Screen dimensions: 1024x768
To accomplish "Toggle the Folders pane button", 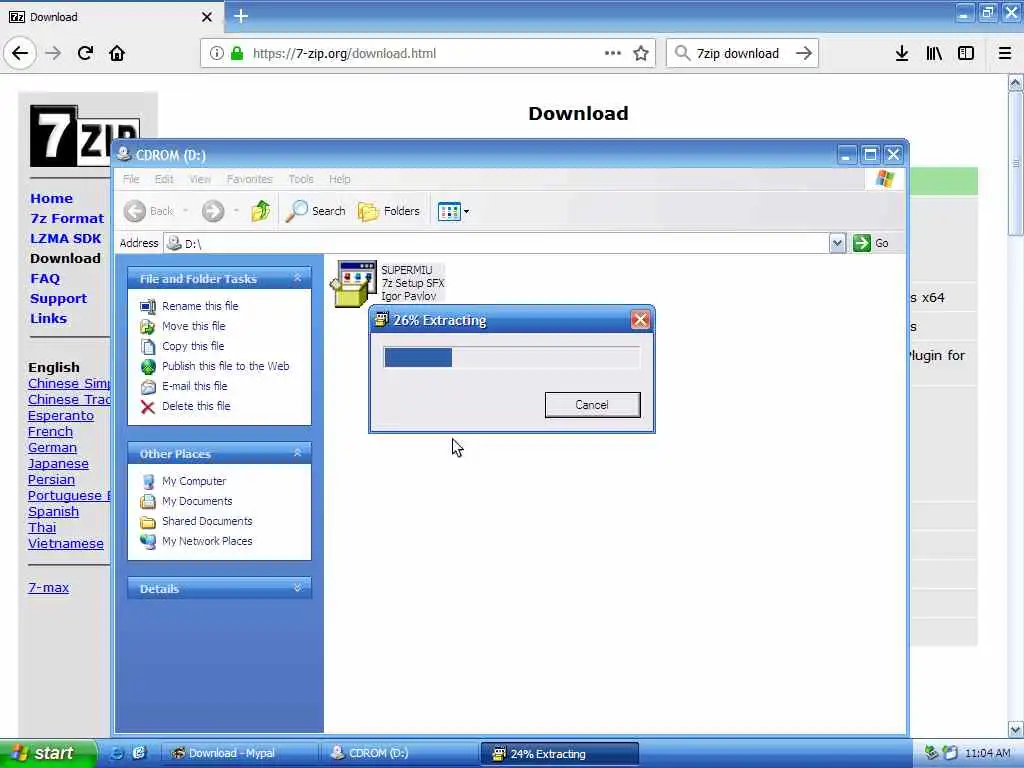I will 389,211.
